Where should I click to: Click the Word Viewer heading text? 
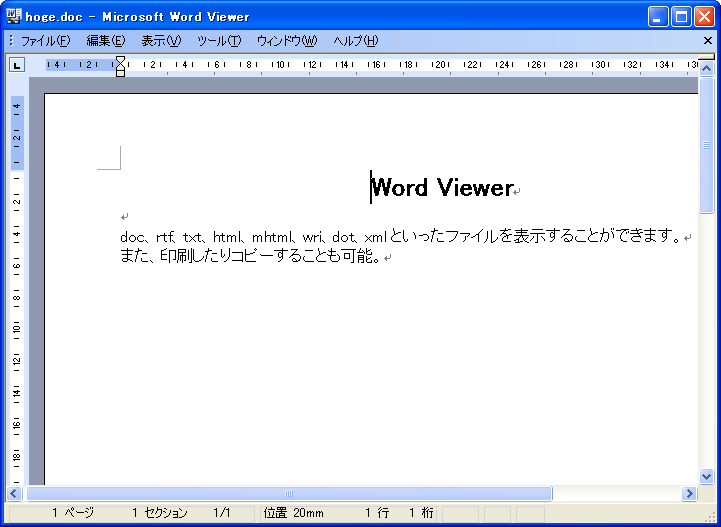(442, 188)
